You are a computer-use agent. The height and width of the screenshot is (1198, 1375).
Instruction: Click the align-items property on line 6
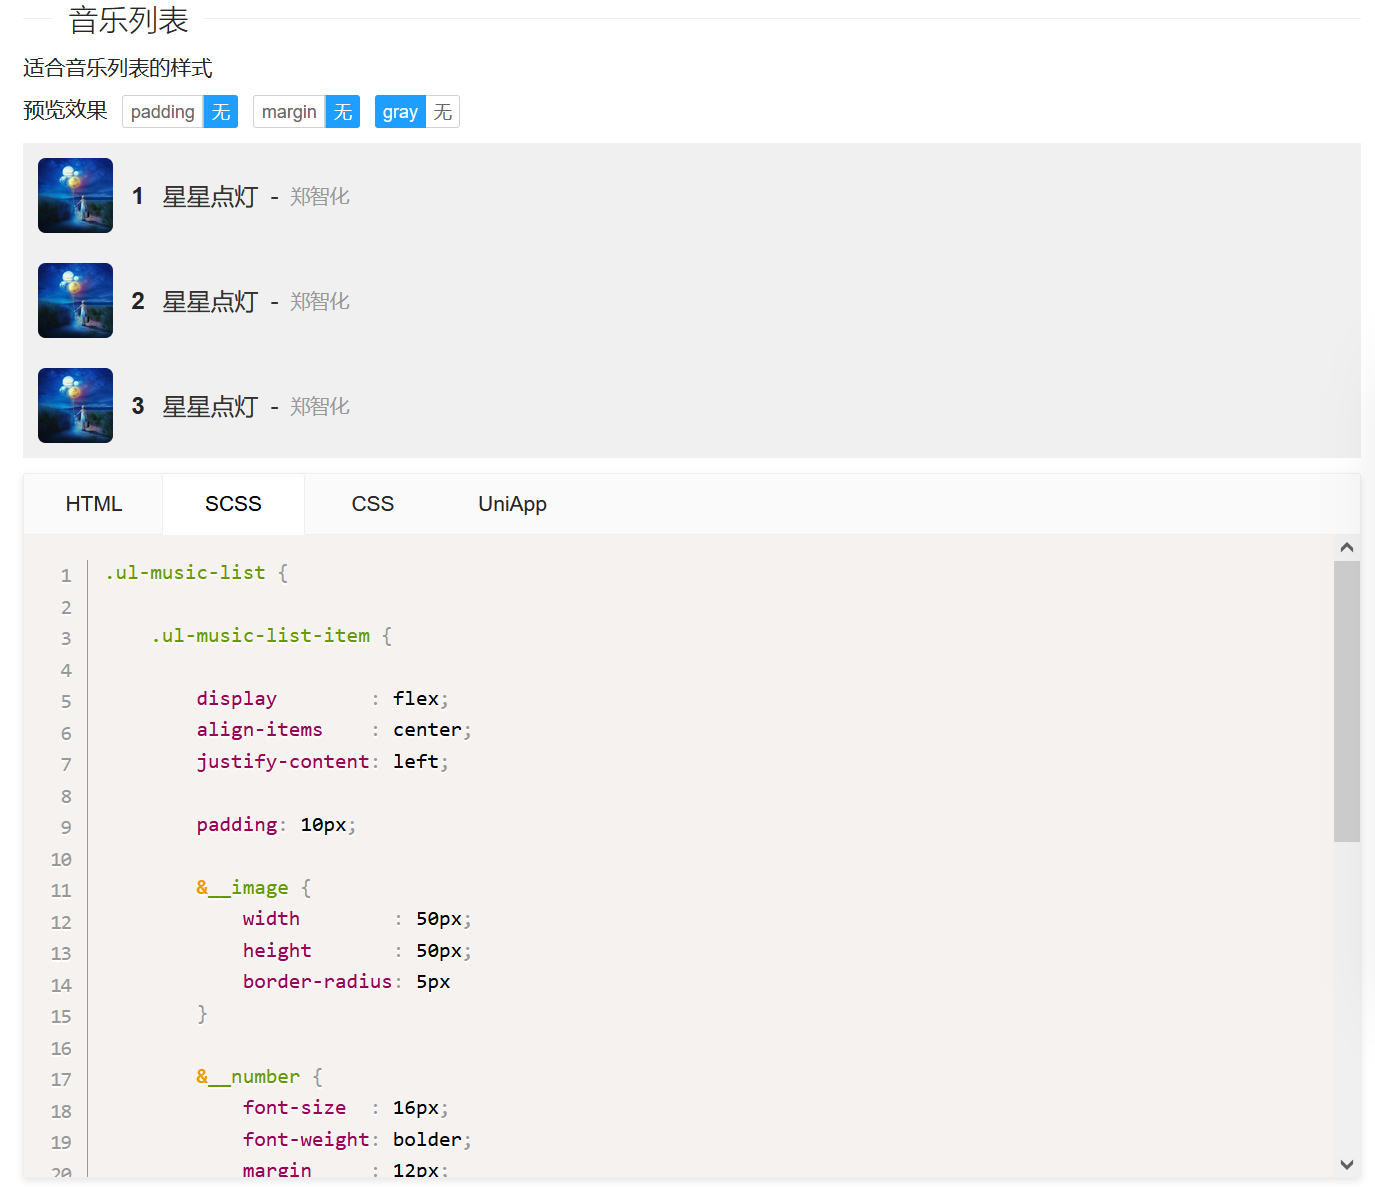coord(260,730)
